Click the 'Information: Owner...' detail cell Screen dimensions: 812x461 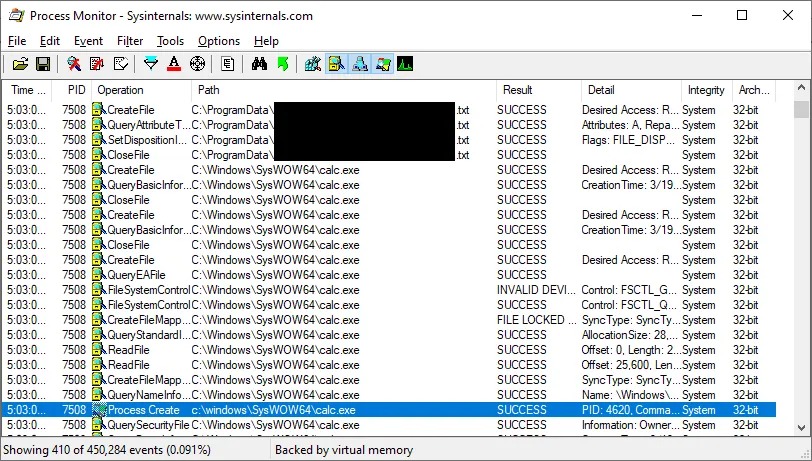pos(630,425)
